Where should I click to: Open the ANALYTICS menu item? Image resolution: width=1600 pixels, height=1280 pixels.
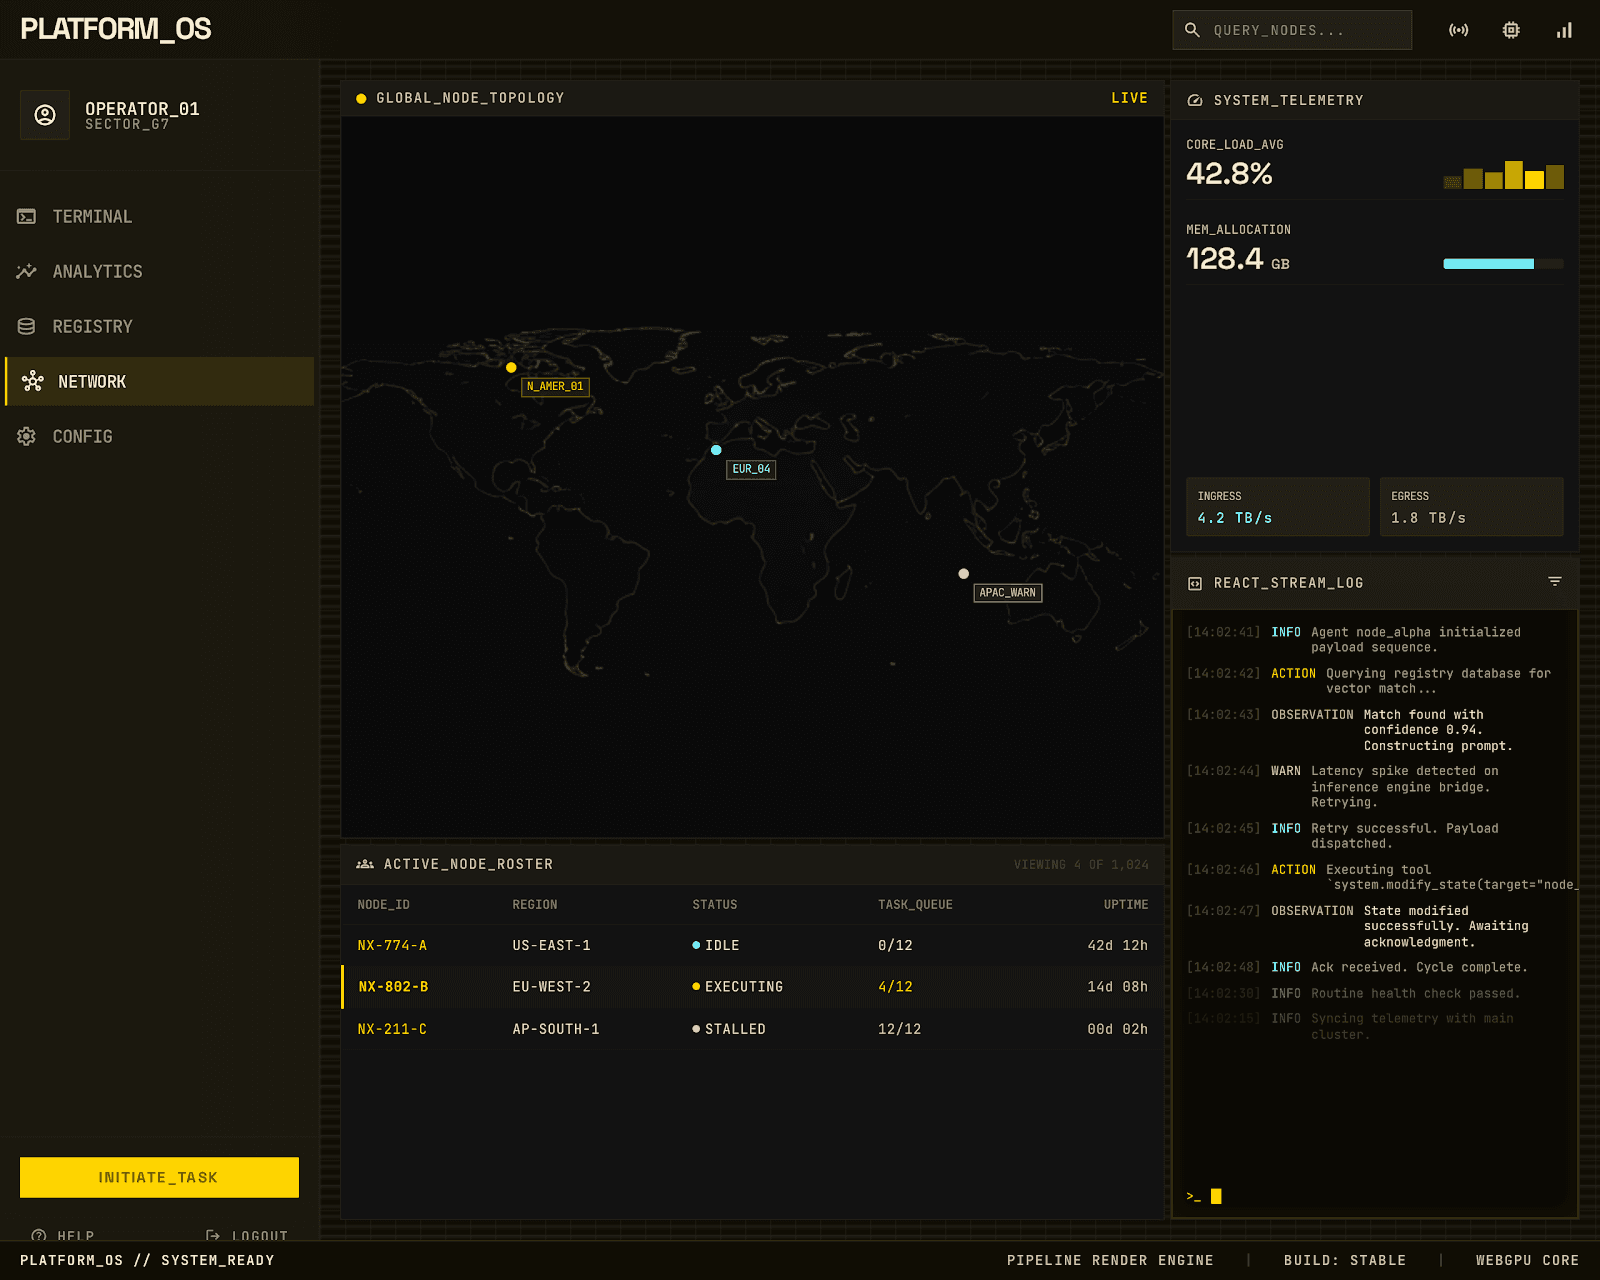[x=160, y=271]
